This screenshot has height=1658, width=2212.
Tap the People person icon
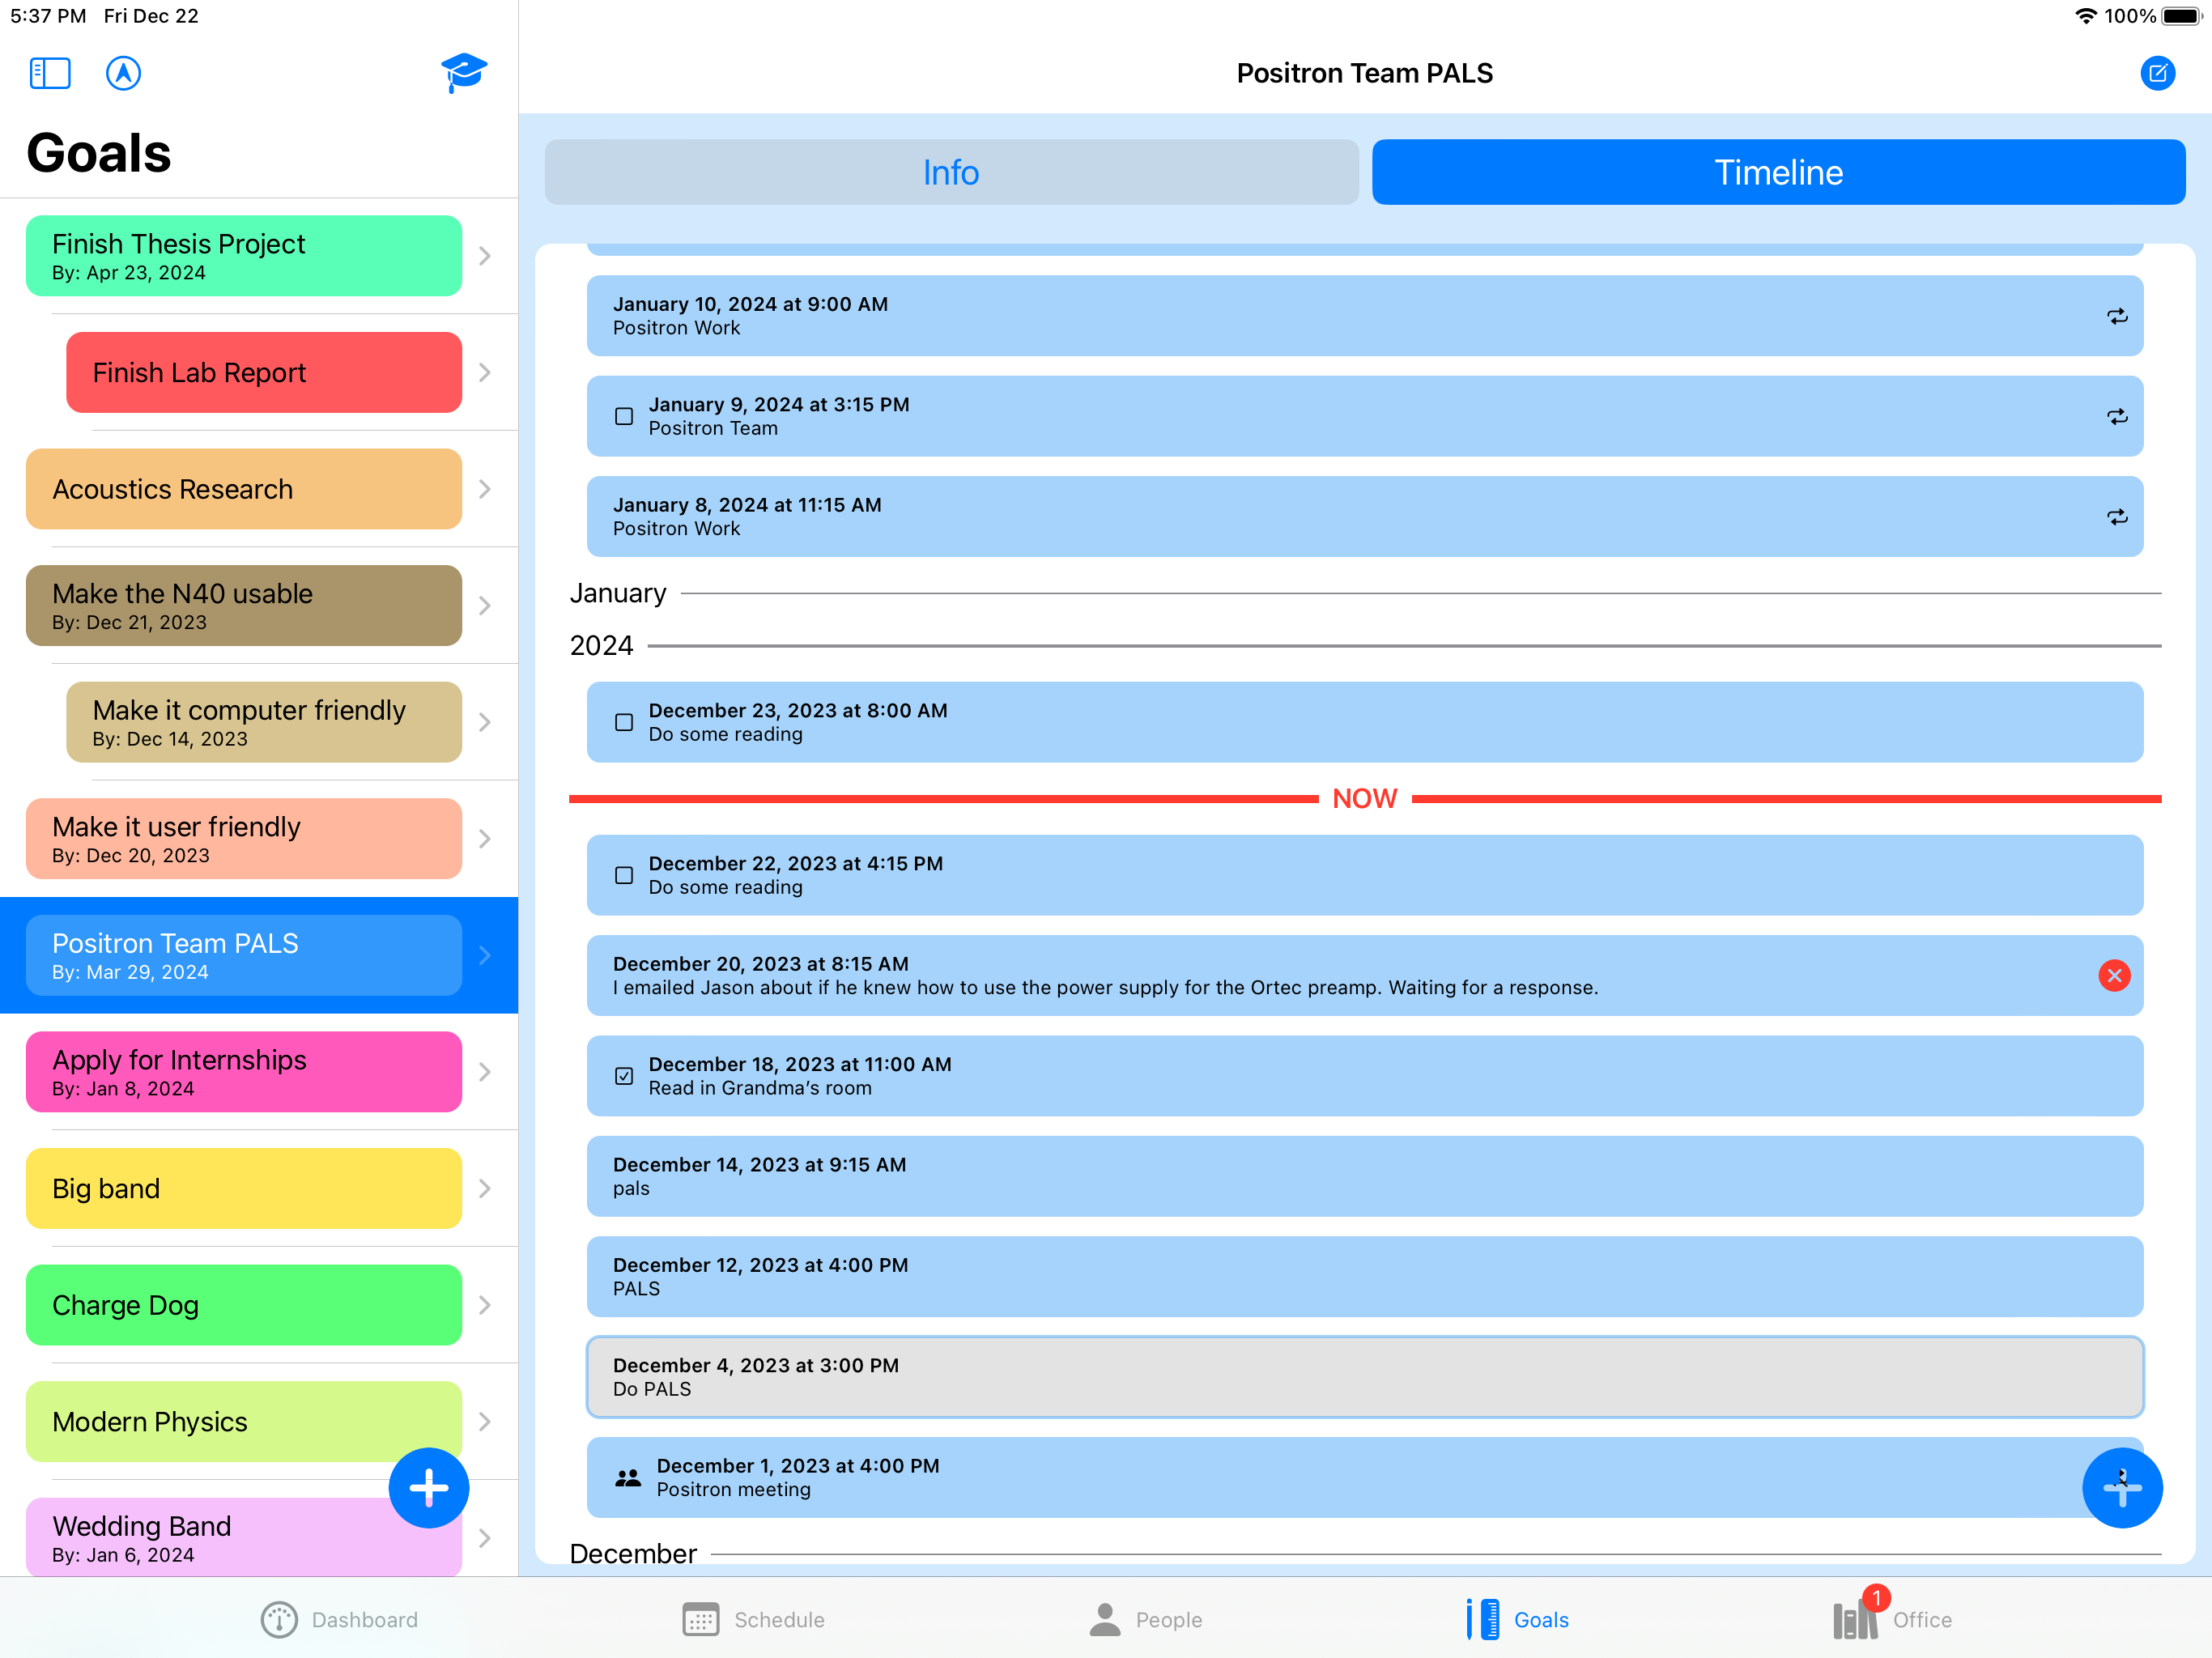click(x=1104, y=1620)
